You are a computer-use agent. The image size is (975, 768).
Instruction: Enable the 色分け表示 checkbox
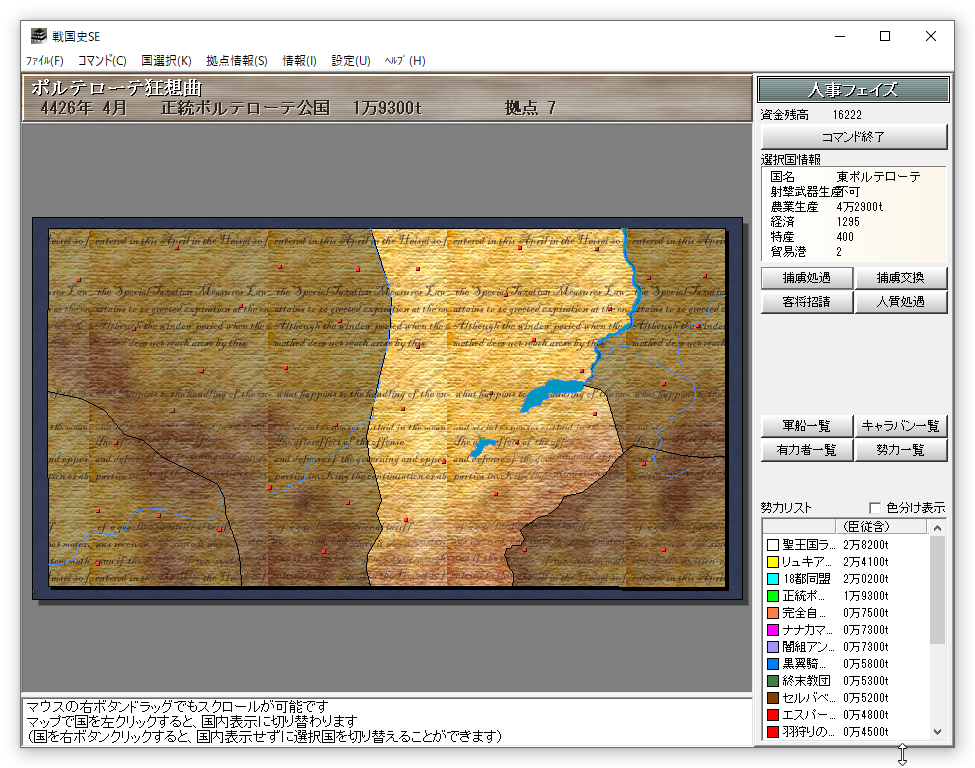pos(876,508)
